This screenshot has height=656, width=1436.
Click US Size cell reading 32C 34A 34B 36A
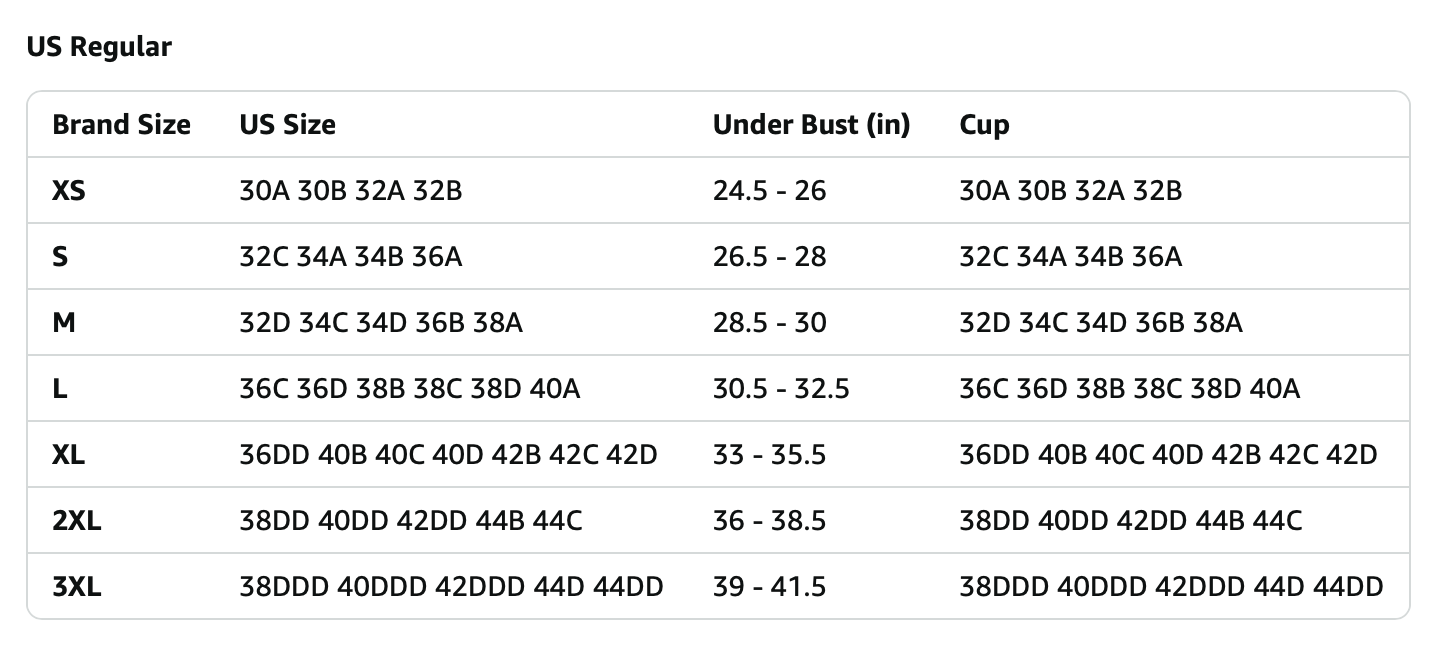(351, 256)
